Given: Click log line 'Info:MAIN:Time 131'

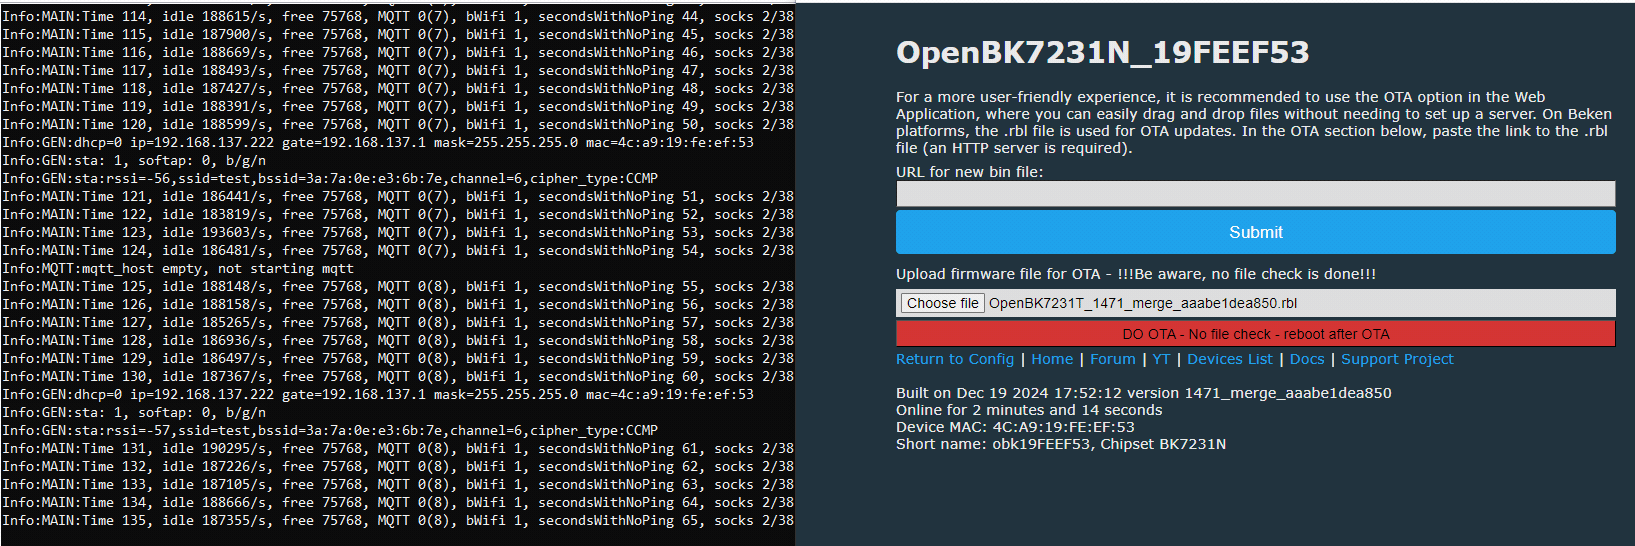Looking at the screenshot, I should click(x=398, y=448).
